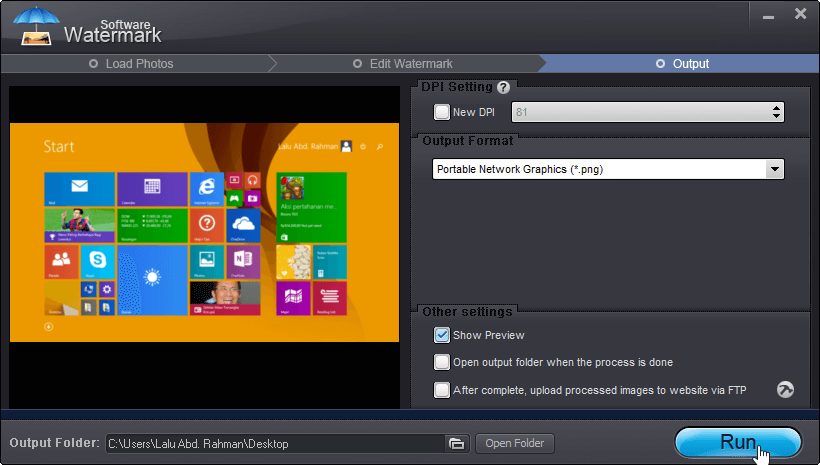Click the DPI value stepper arrows
Viewport: 820px width, 465px height.
tap(776, 112)
